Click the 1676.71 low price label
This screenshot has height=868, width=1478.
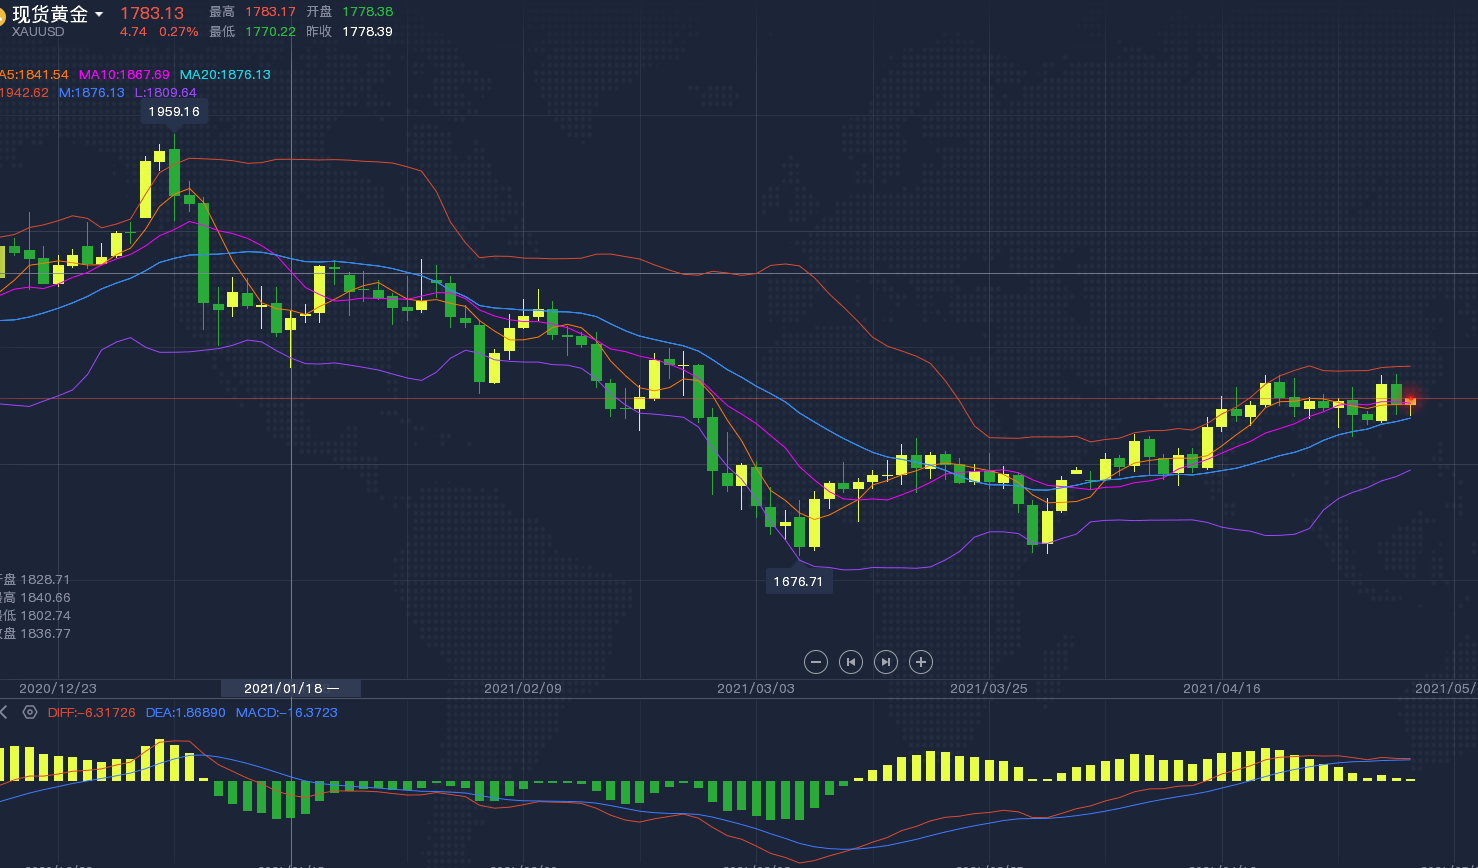click(798, 582)
